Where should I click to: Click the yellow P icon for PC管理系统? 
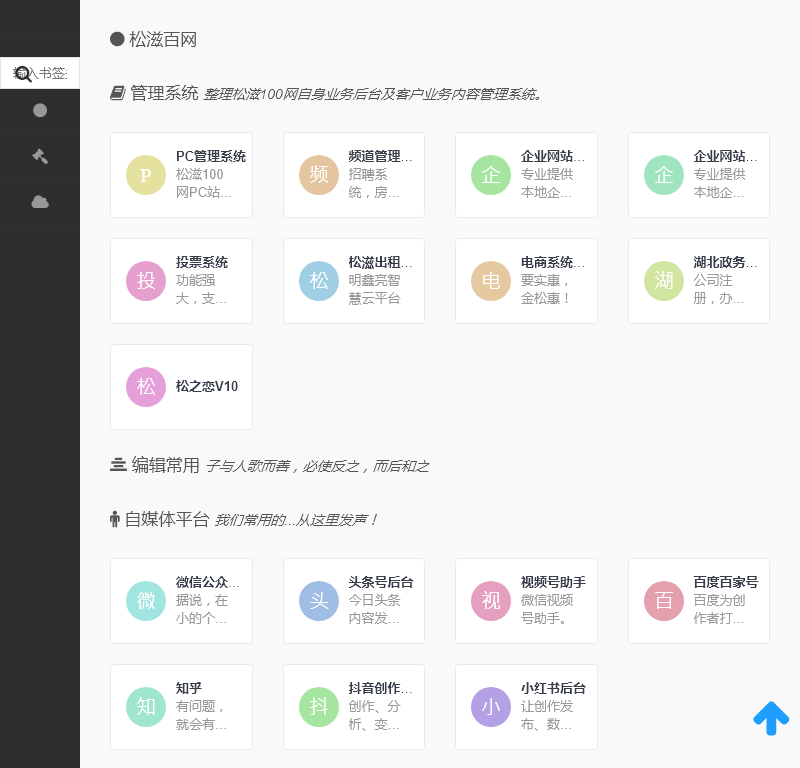point(146,175)
